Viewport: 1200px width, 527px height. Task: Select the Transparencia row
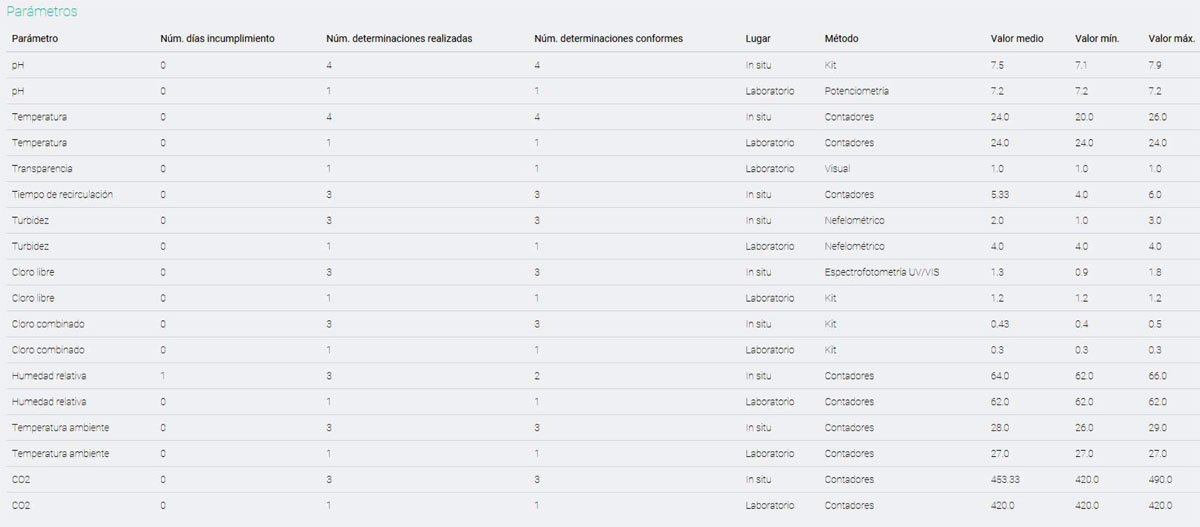coord(600,169)
